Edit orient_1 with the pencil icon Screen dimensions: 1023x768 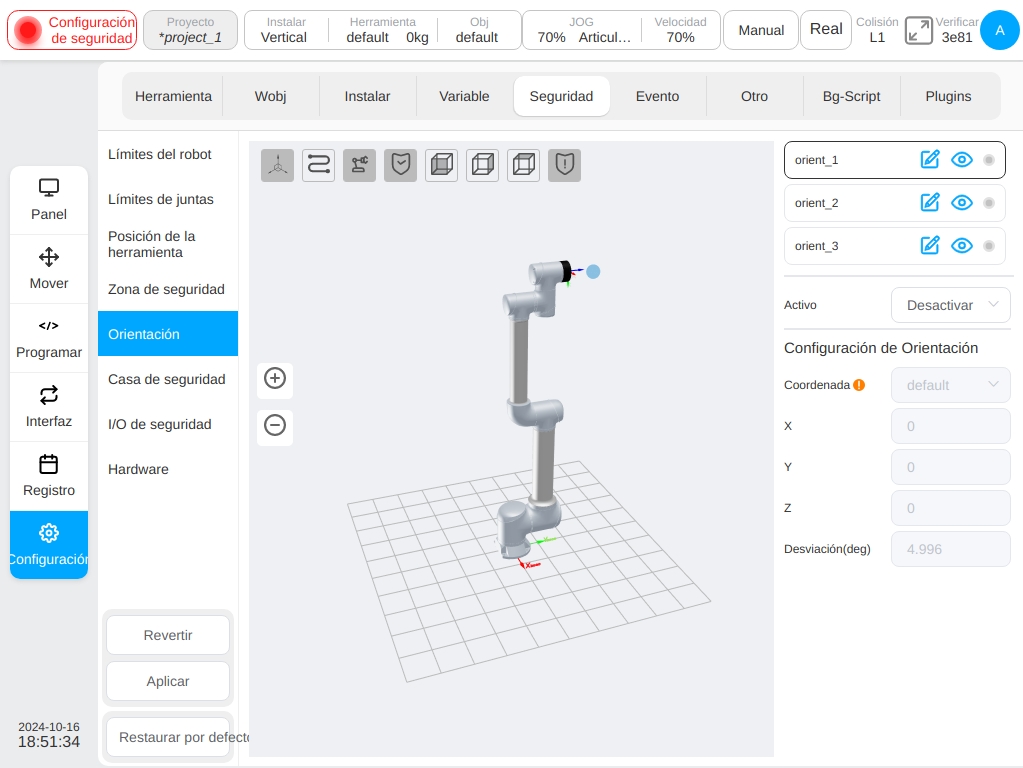(930, 160)
